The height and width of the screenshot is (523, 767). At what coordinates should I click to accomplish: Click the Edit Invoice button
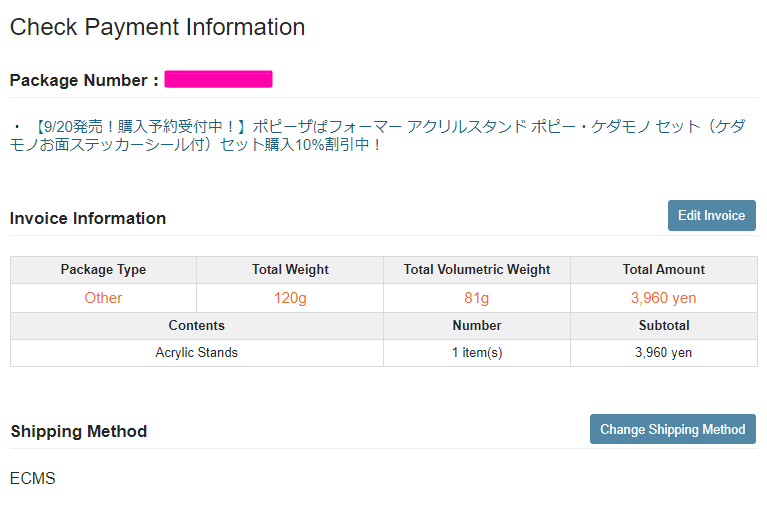pyautogui.click(x=711, y=216)
